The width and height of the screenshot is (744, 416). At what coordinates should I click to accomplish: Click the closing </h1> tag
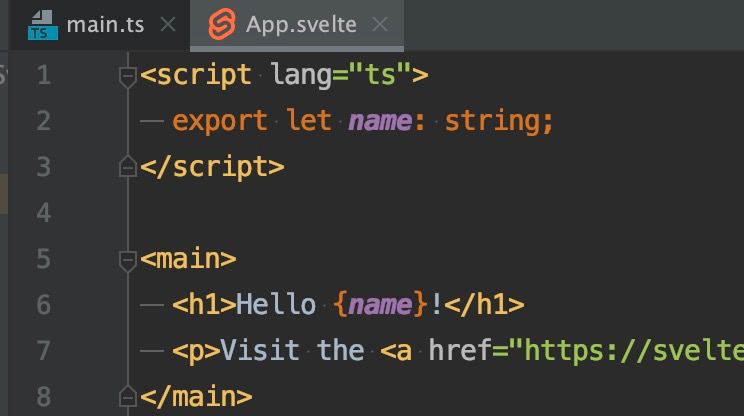[484, 305]
